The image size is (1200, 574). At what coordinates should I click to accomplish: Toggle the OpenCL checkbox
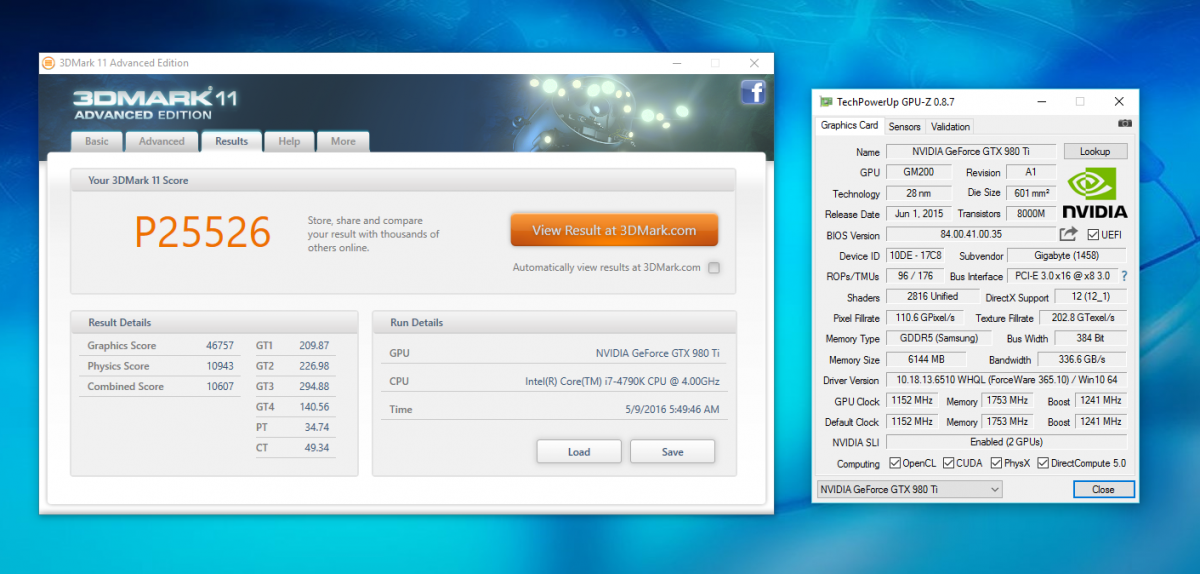(894, 464)
